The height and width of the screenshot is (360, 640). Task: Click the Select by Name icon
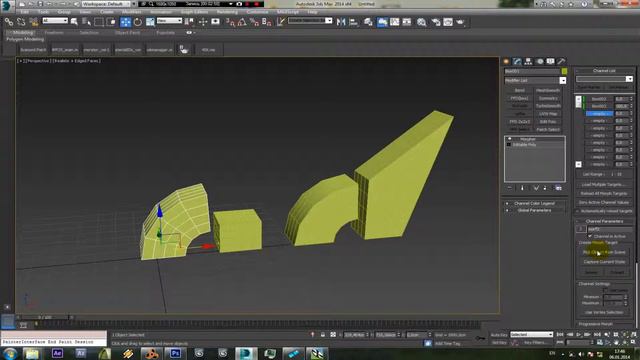tap(86, 22)
